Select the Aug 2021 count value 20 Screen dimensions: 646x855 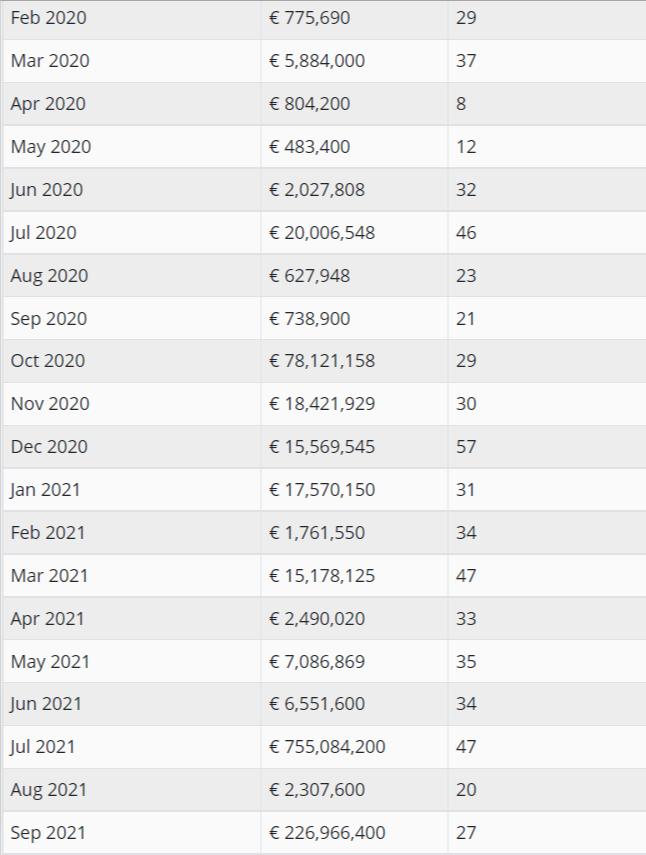tap(466, 790)
